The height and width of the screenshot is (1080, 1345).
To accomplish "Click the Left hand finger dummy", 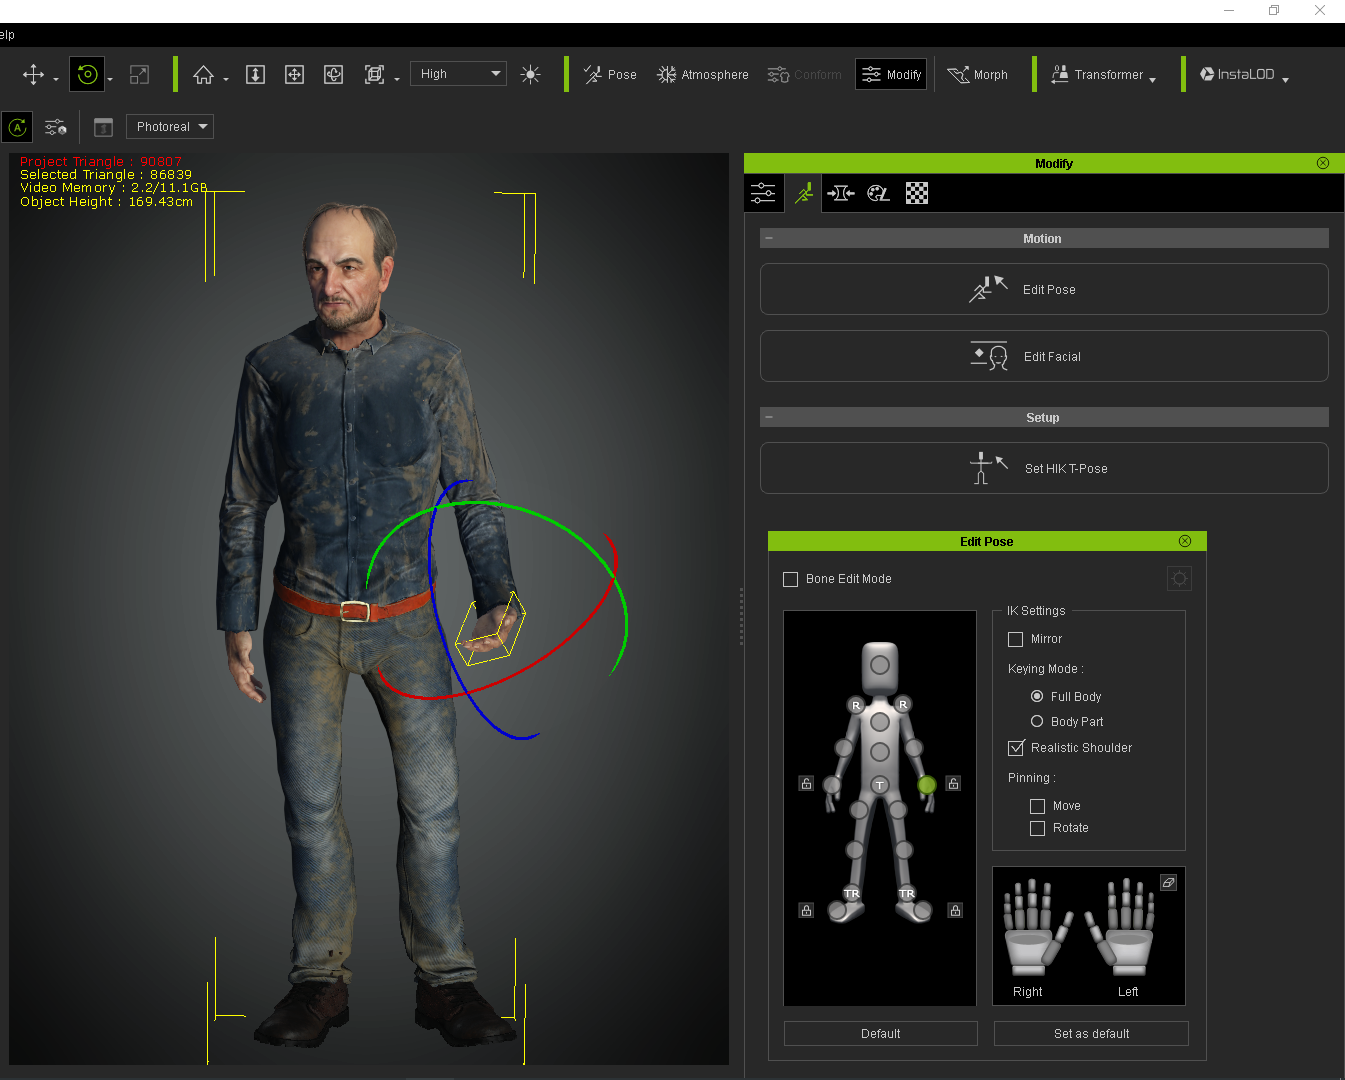I will click(1123, 927).
